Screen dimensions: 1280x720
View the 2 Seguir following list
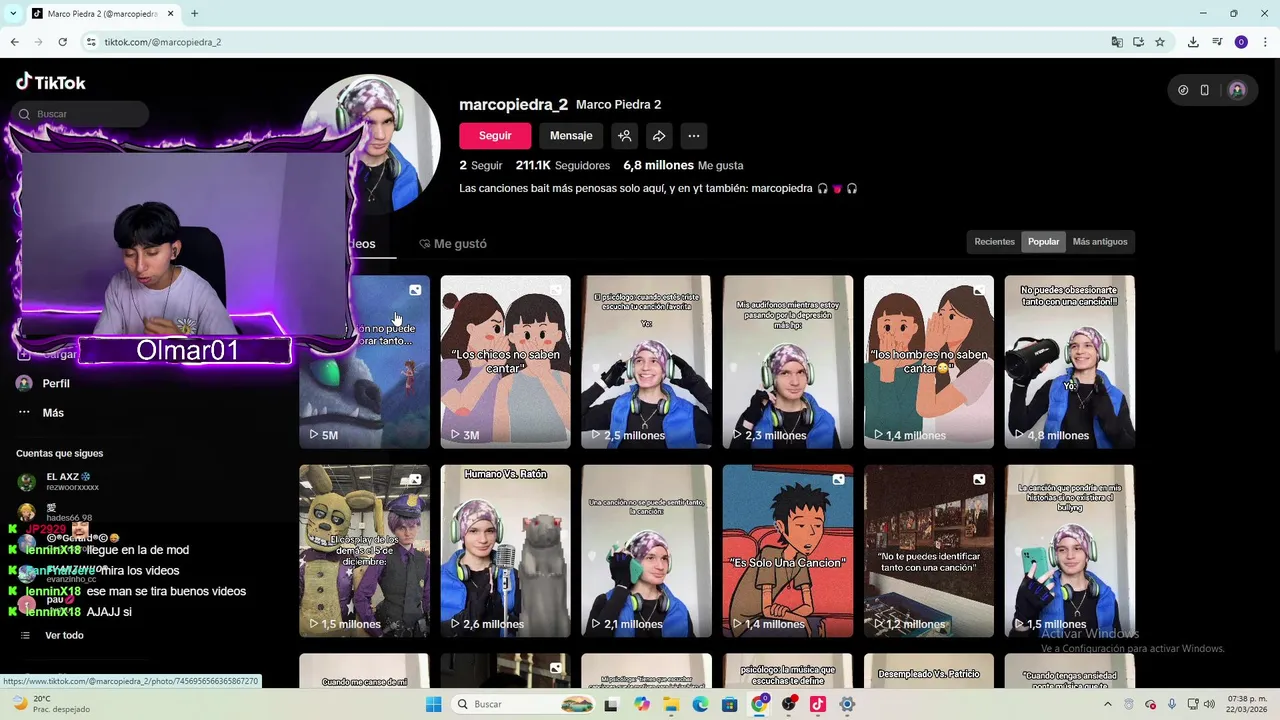481,165
